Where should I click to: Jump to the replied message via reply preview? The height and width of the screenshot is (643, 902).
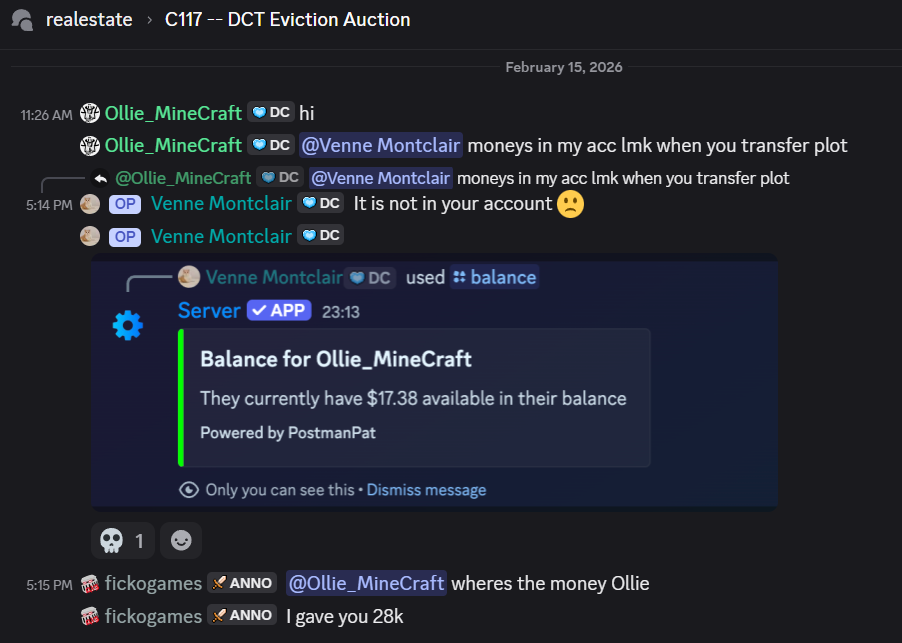pyautogui.click(x=620, y=178)
